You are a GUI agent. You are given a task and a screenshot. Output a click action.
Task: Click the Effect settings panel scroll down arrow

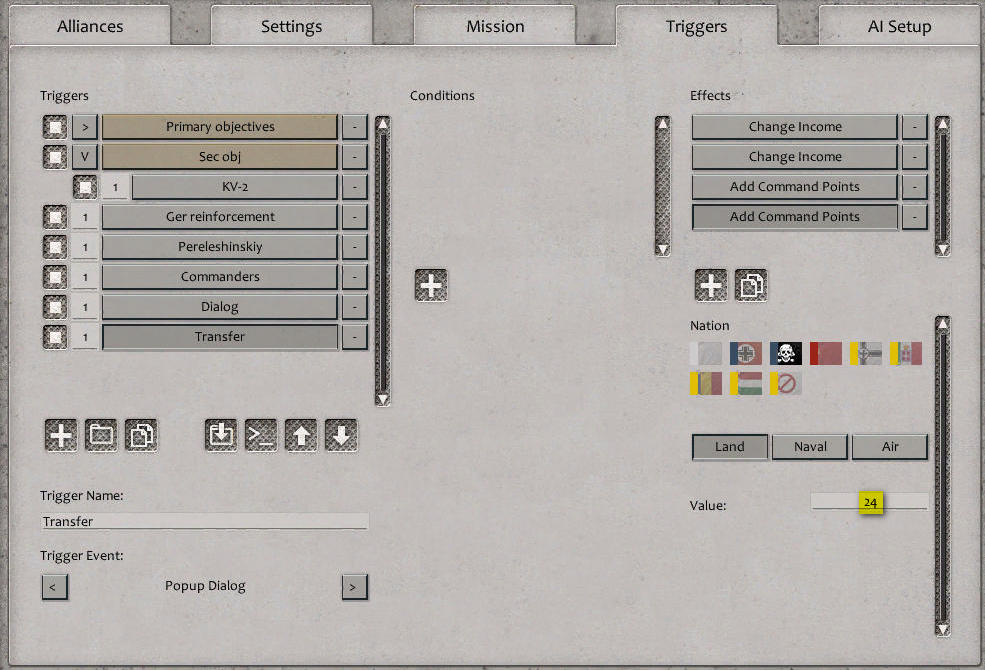tap(942, 629)
